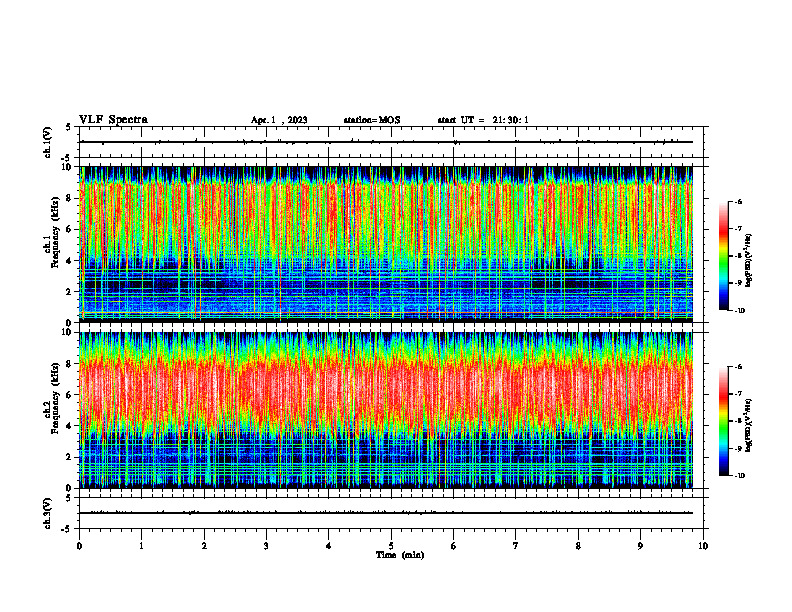The height and width of the screenshot is (612, 792).
Task: Click the "VLF Spectra" title text
Action: 113,120
